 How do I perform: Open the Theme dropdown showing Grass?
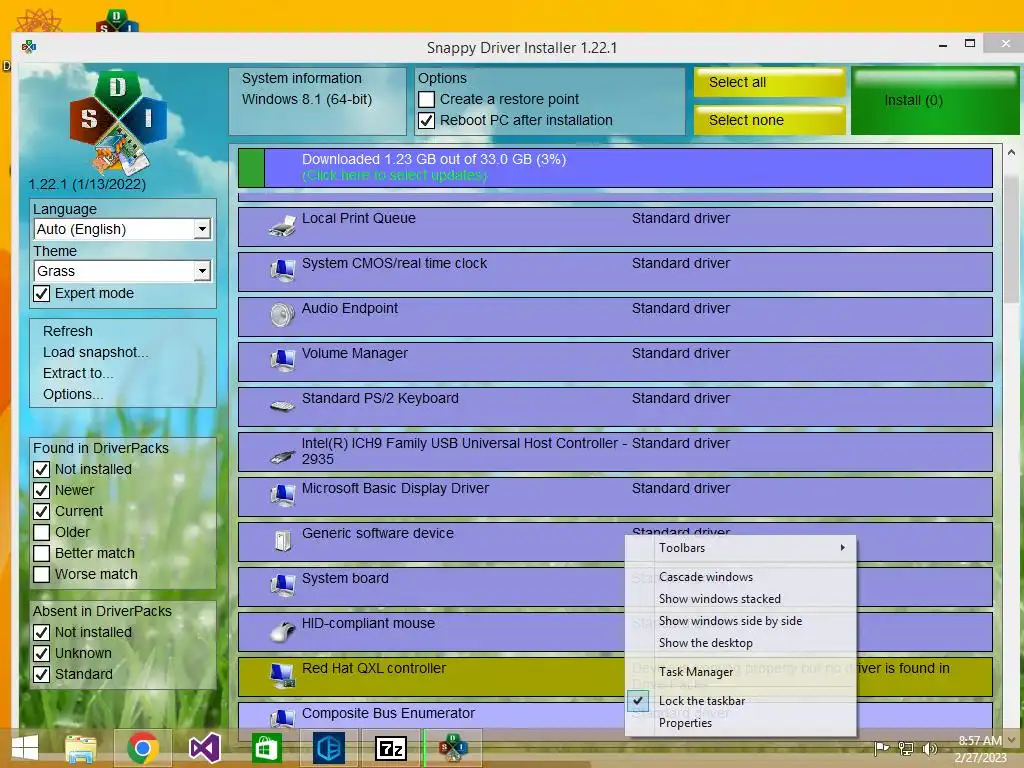(122, 271)
